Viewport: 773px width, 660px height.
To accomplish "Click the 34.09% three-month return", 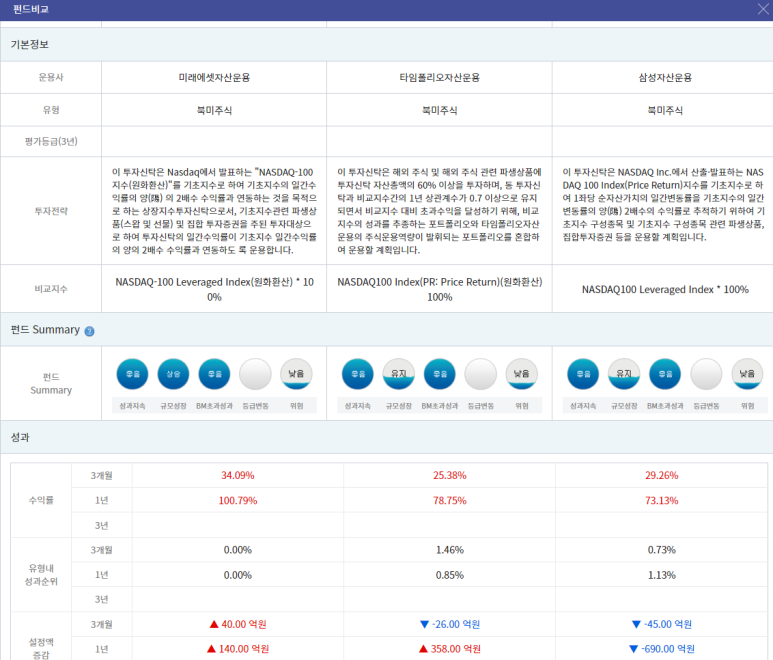I will click(x=238, y=476).
